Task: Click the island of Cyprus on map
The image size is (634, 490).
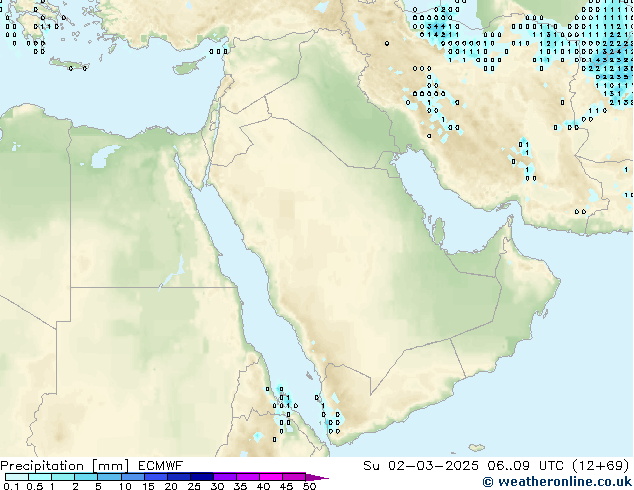Action: click(188, 67)
